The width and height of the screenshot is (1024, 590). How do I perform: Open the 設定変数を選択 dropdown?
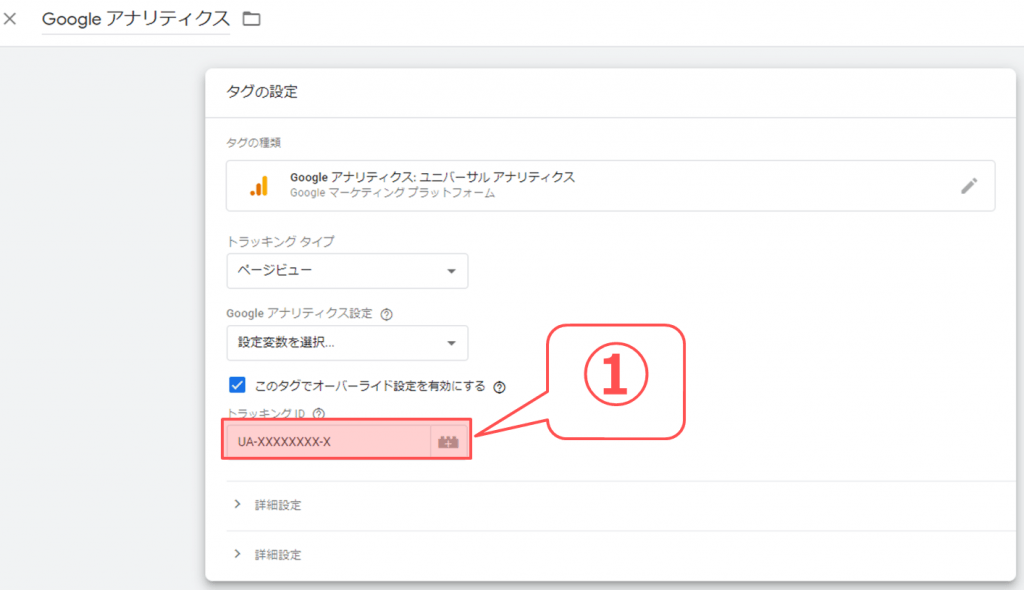click(347, 343)
